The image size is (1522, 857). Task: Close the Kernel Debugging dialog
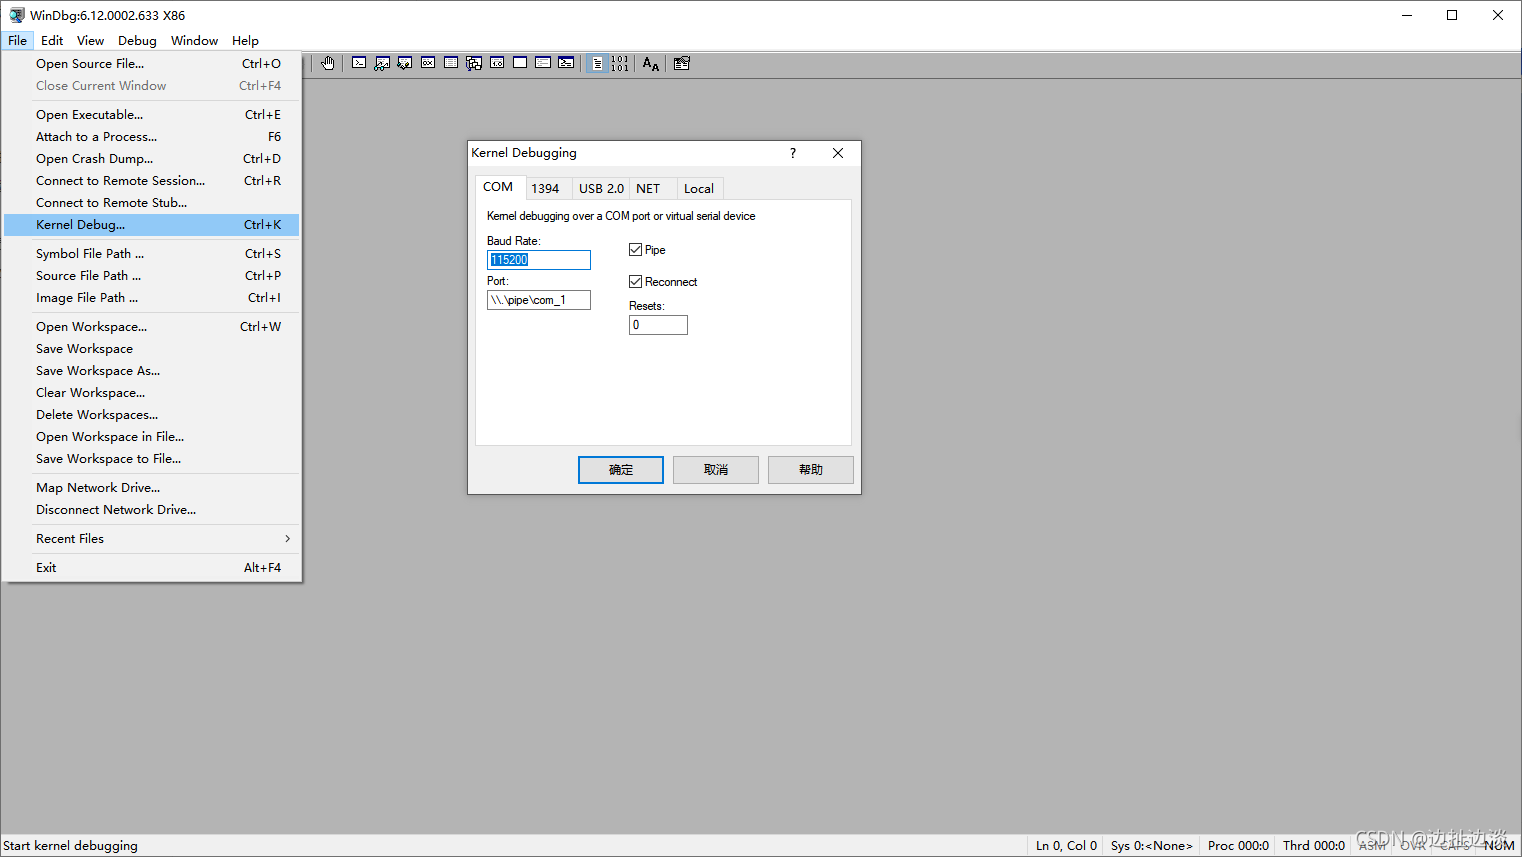coord(838,153)
